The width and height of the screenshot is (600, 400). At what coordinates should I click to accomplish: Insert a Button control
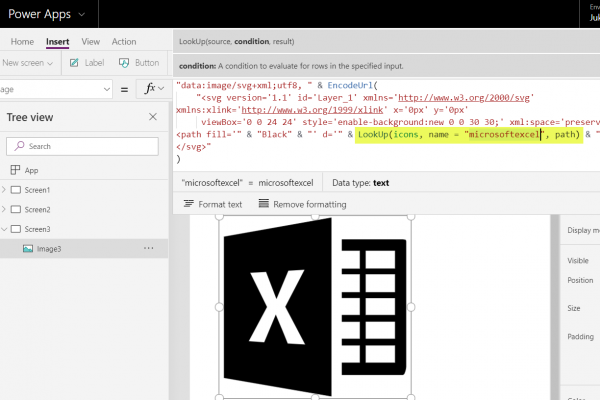139,63
